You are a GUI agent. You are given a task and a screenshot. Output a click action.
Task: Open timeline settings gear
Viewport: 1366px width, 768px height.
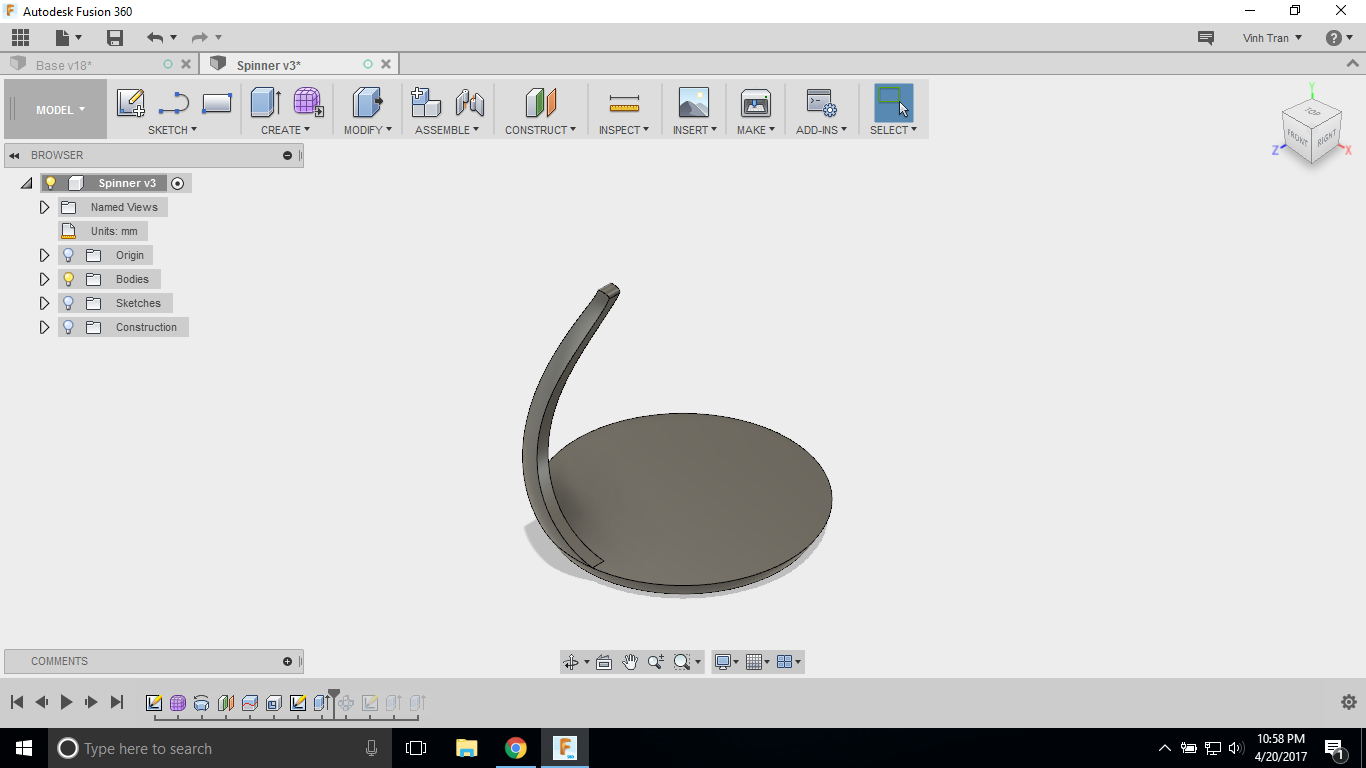pos(1348,702)
